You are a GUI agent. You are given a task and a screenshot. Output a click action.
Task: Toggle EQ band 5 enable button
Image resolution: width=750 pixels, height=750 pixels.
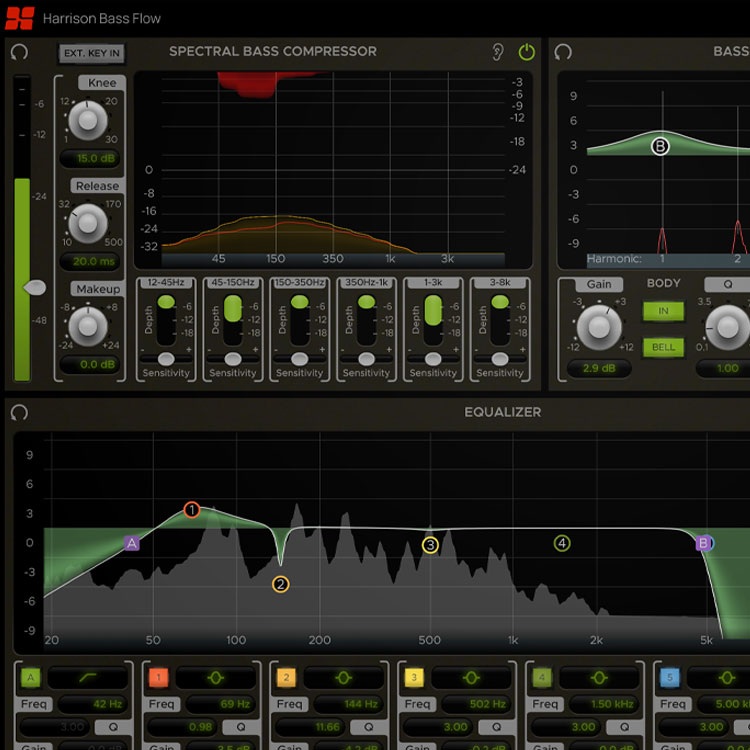pyautogui.click(x=669, y=677)
